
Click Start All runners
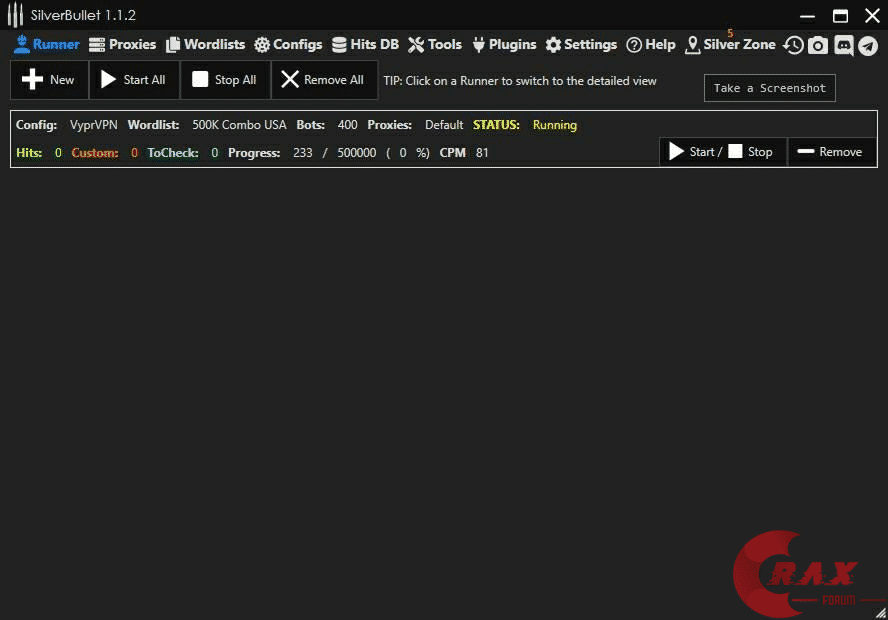point(134,80)
